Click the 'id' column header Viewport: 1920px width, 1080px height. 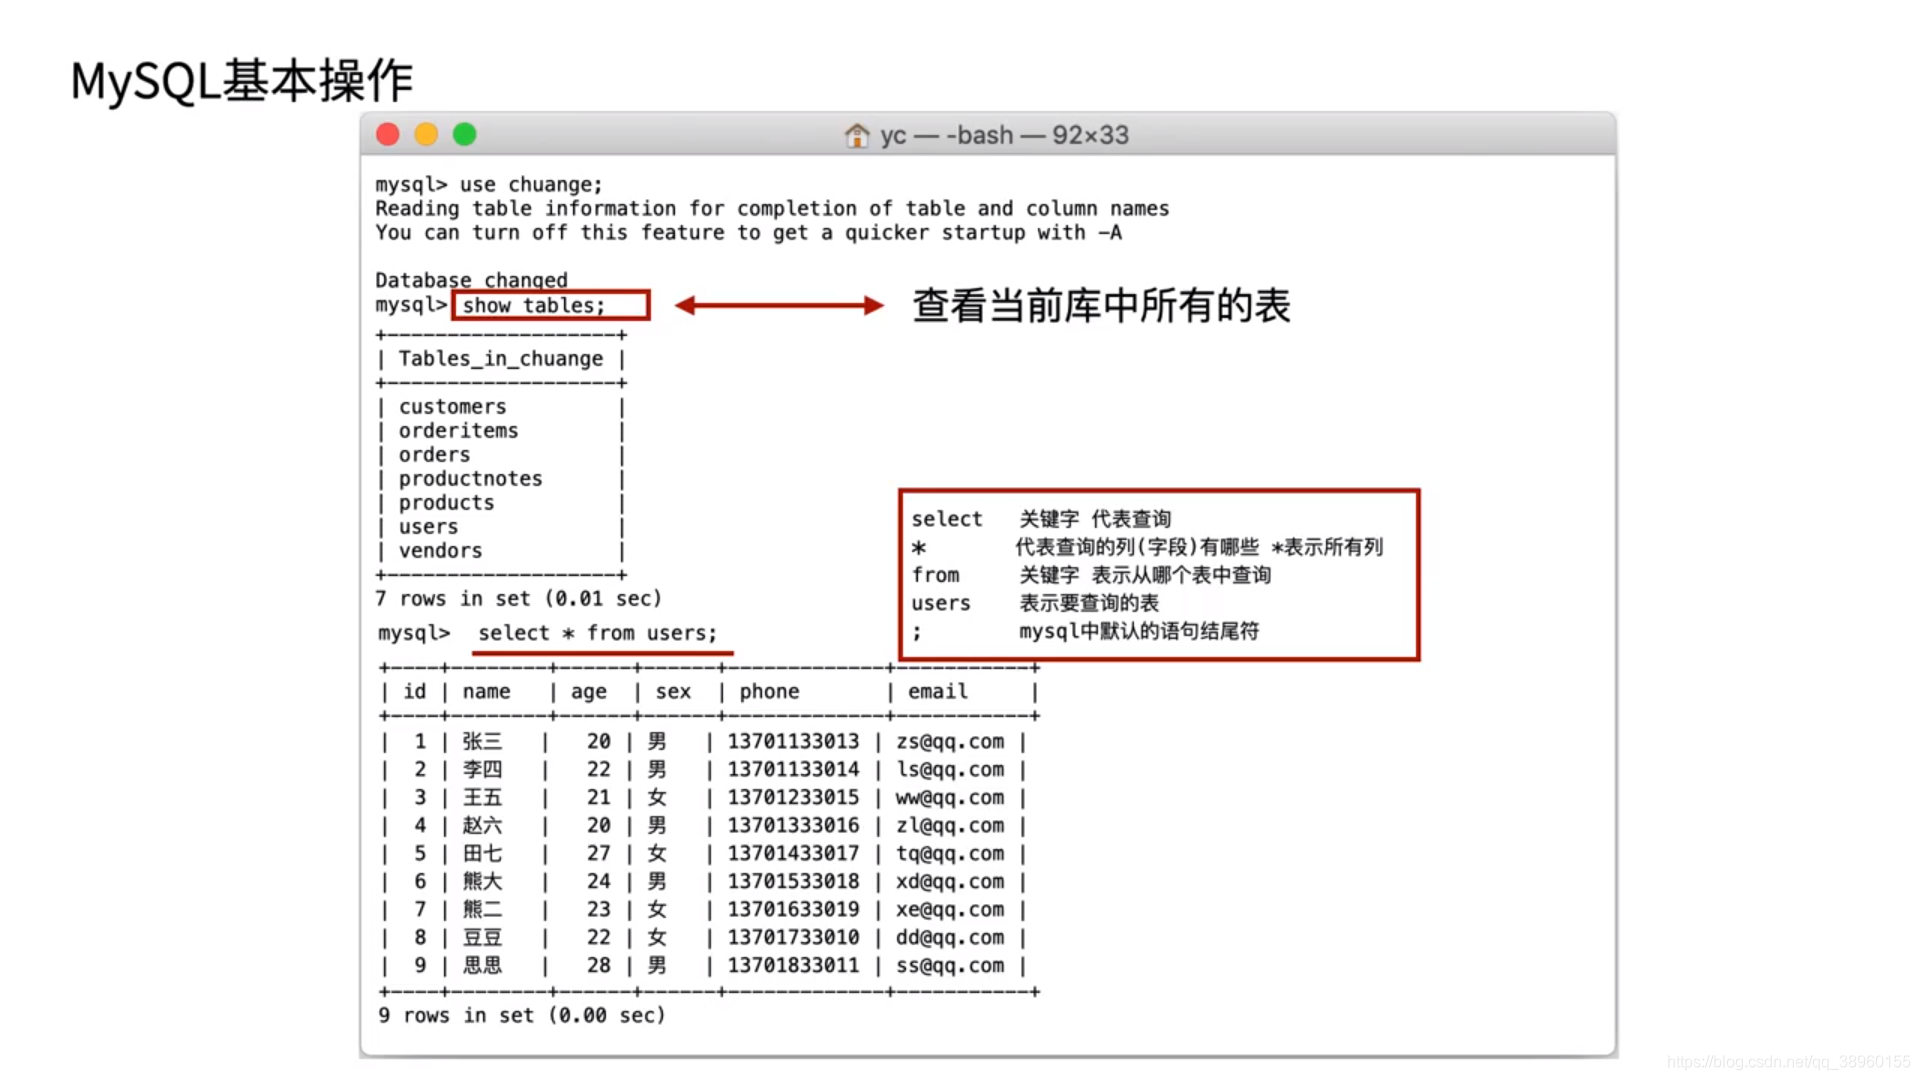(x=415, y=692)
